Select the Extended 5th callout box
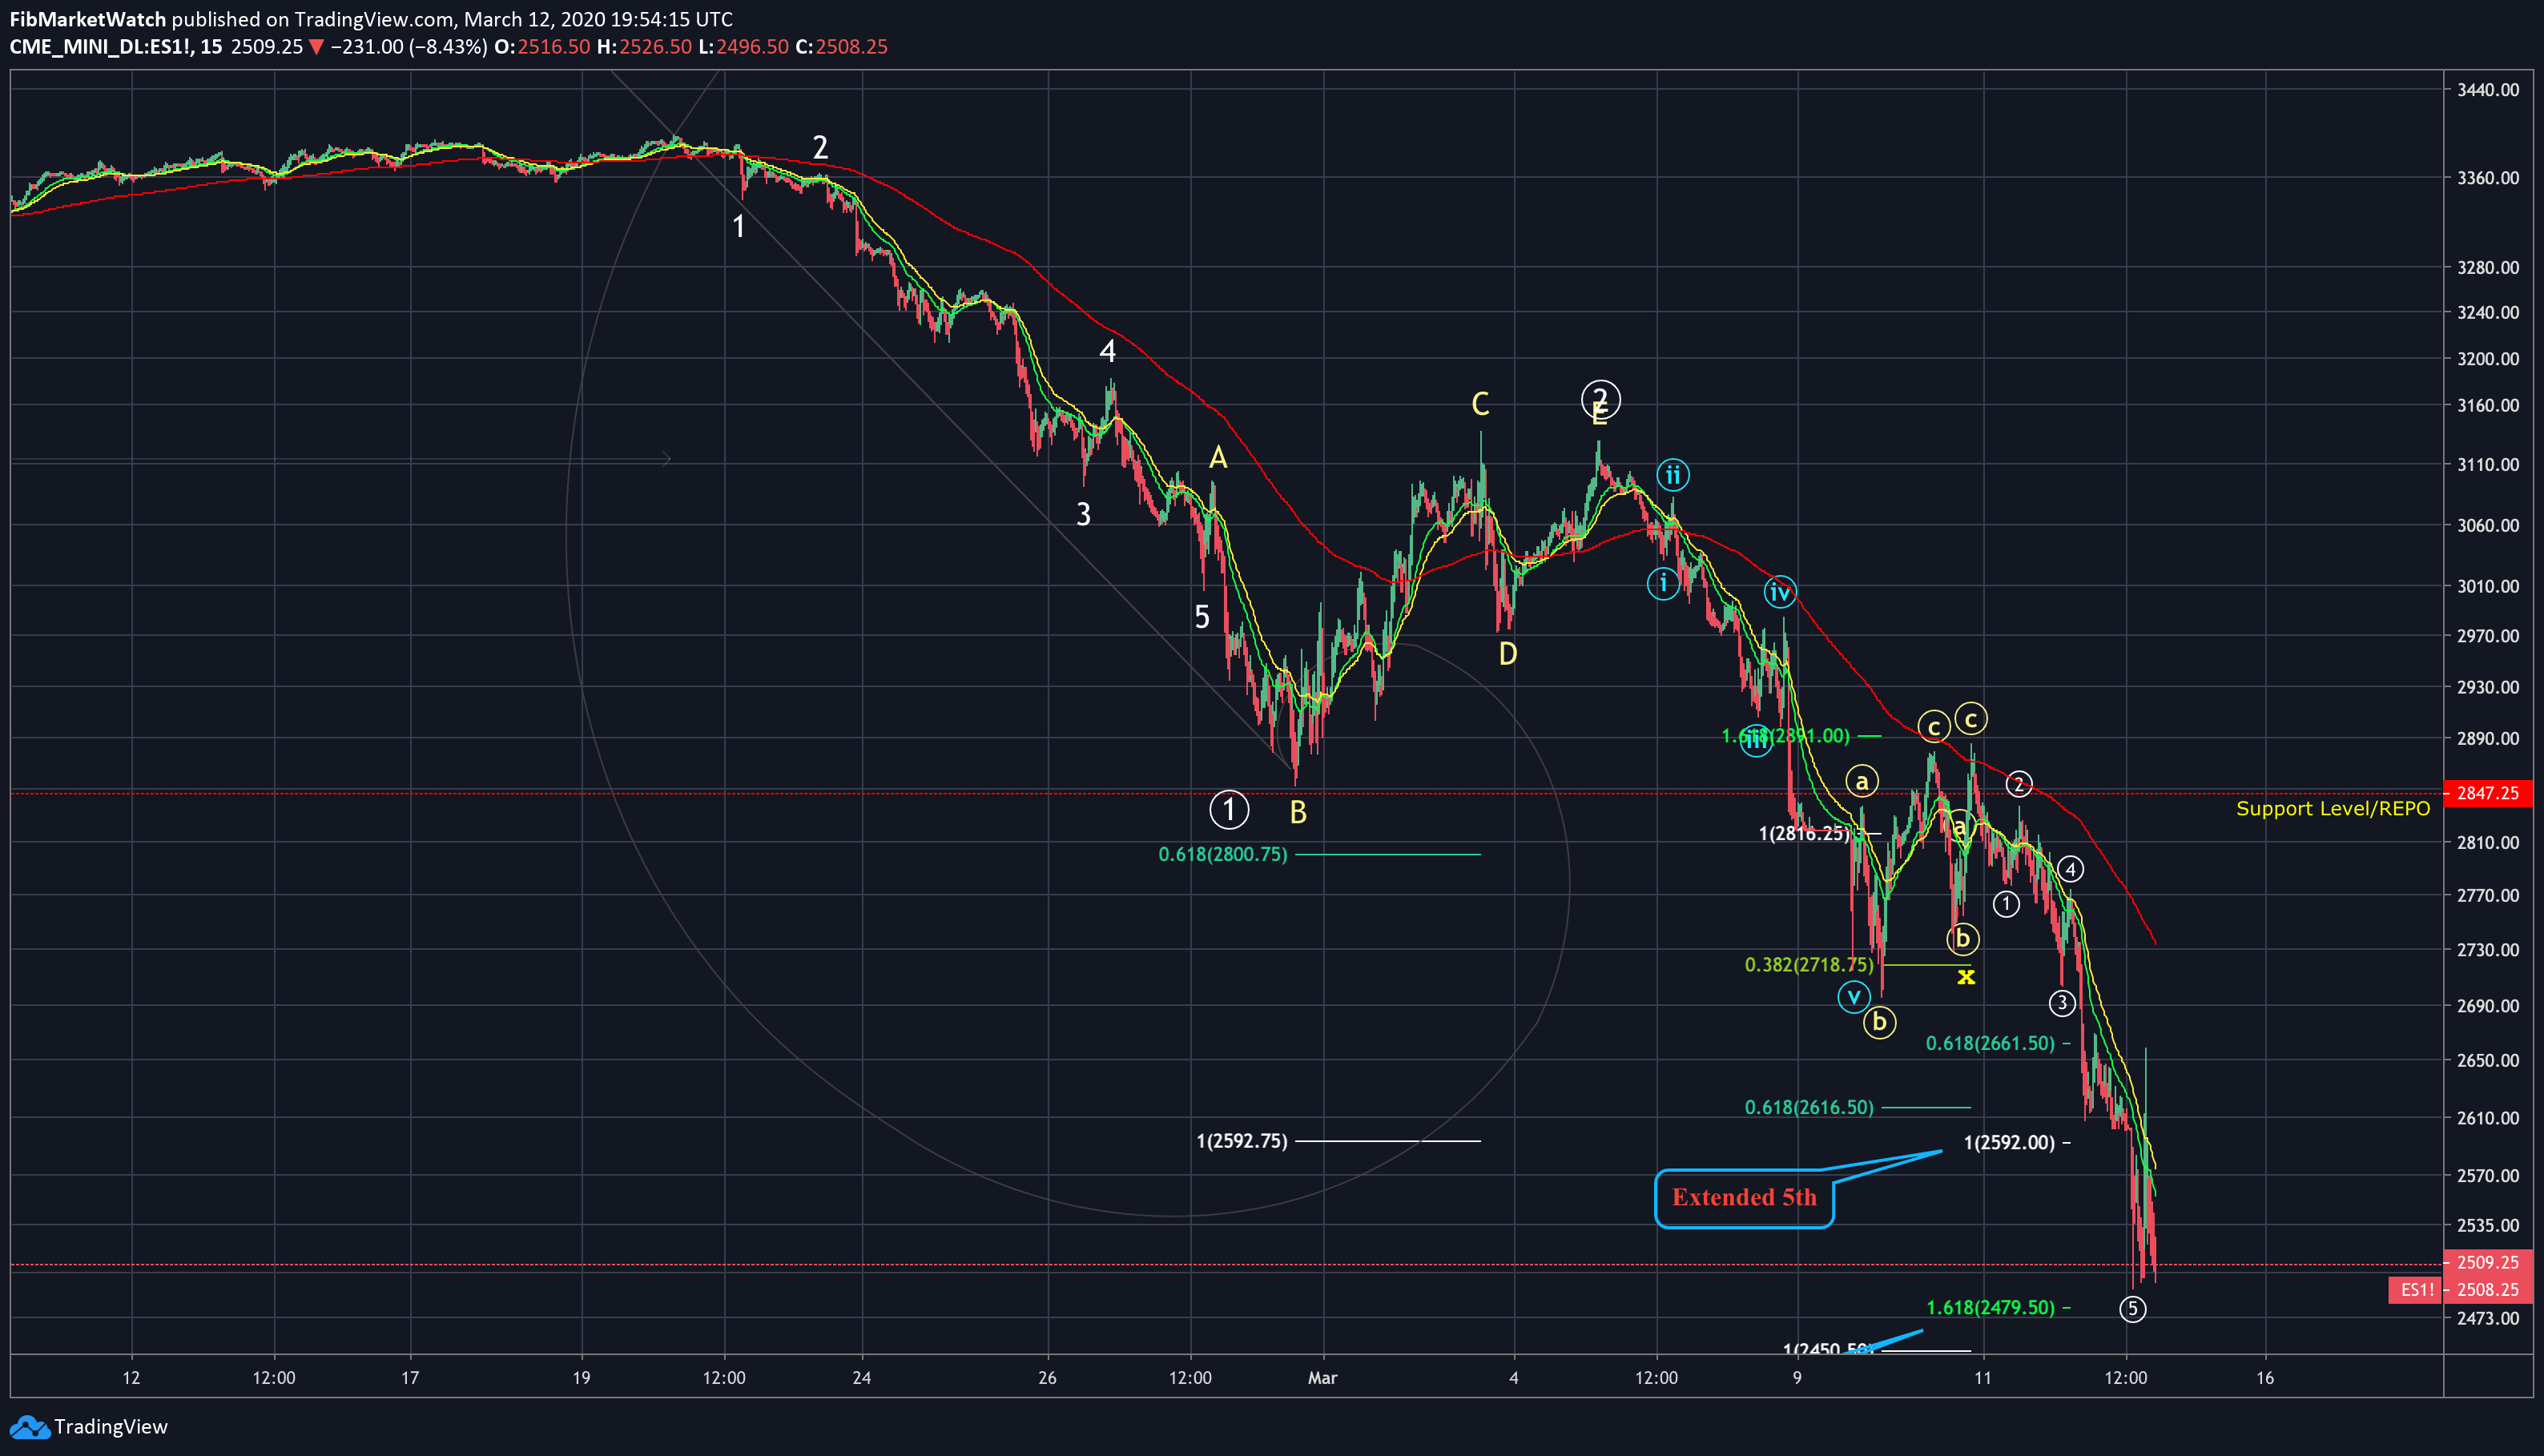The height and width of the screenshot is (1456, 2544). tap(1744, 1198)
